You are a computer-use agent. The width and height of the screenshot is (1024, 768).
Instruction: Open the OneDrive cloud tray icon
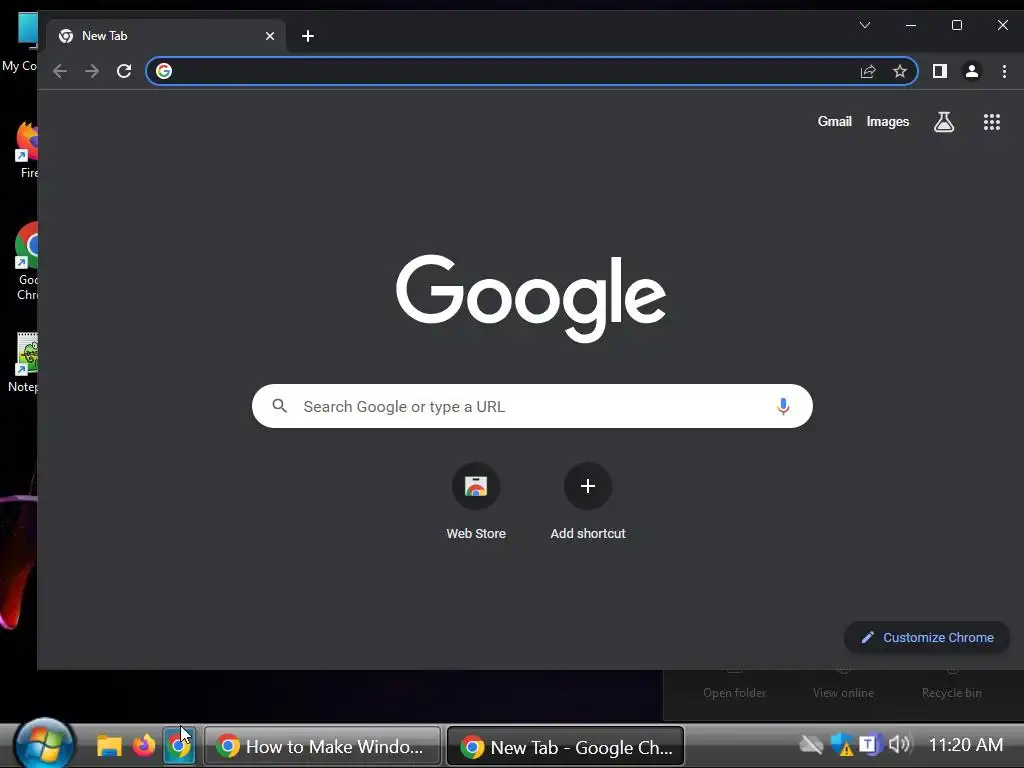(811, 744)
